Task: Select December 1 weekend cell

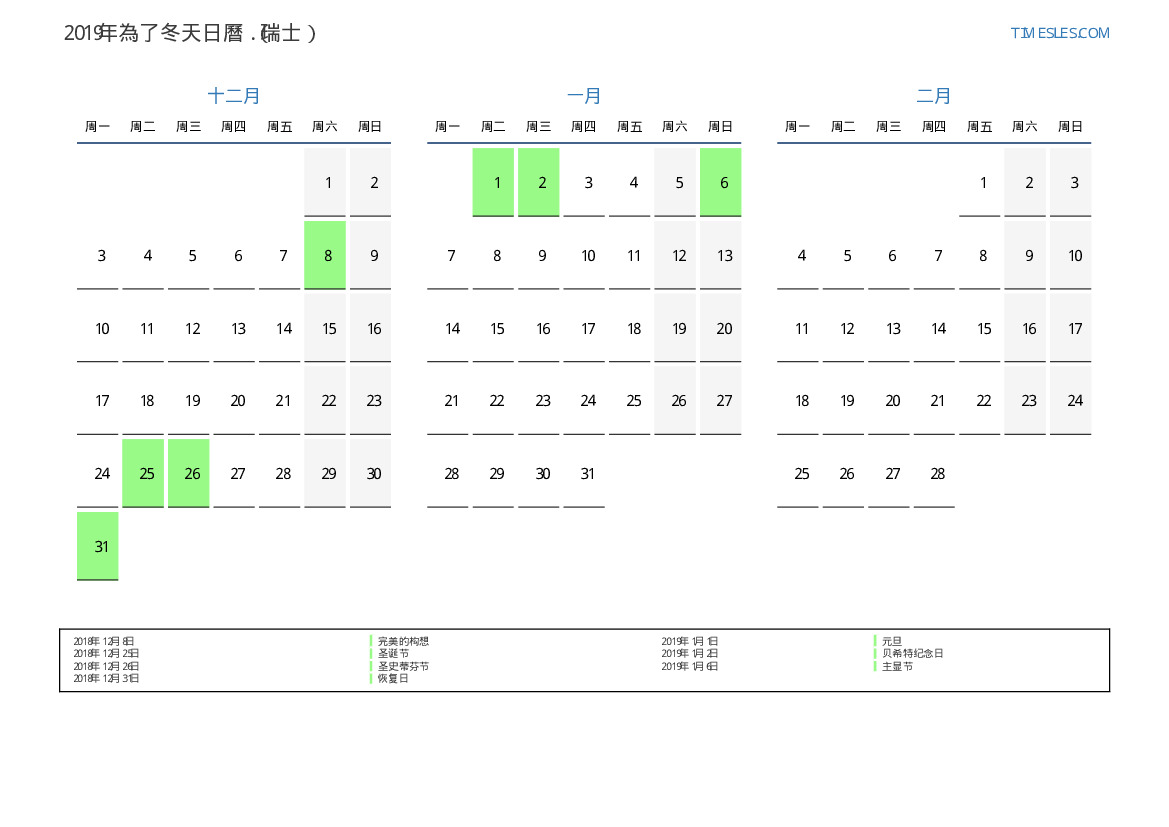Action: click(x=325, y=182)
